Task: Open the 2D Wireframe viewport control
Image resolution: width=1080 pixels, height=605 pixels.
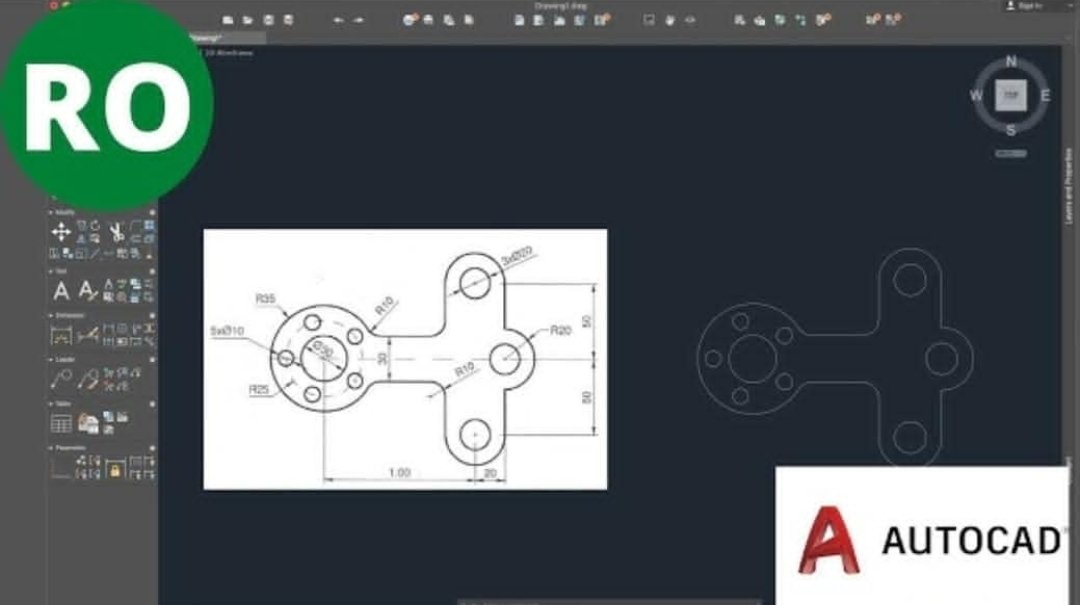Action: pos(223,53)
